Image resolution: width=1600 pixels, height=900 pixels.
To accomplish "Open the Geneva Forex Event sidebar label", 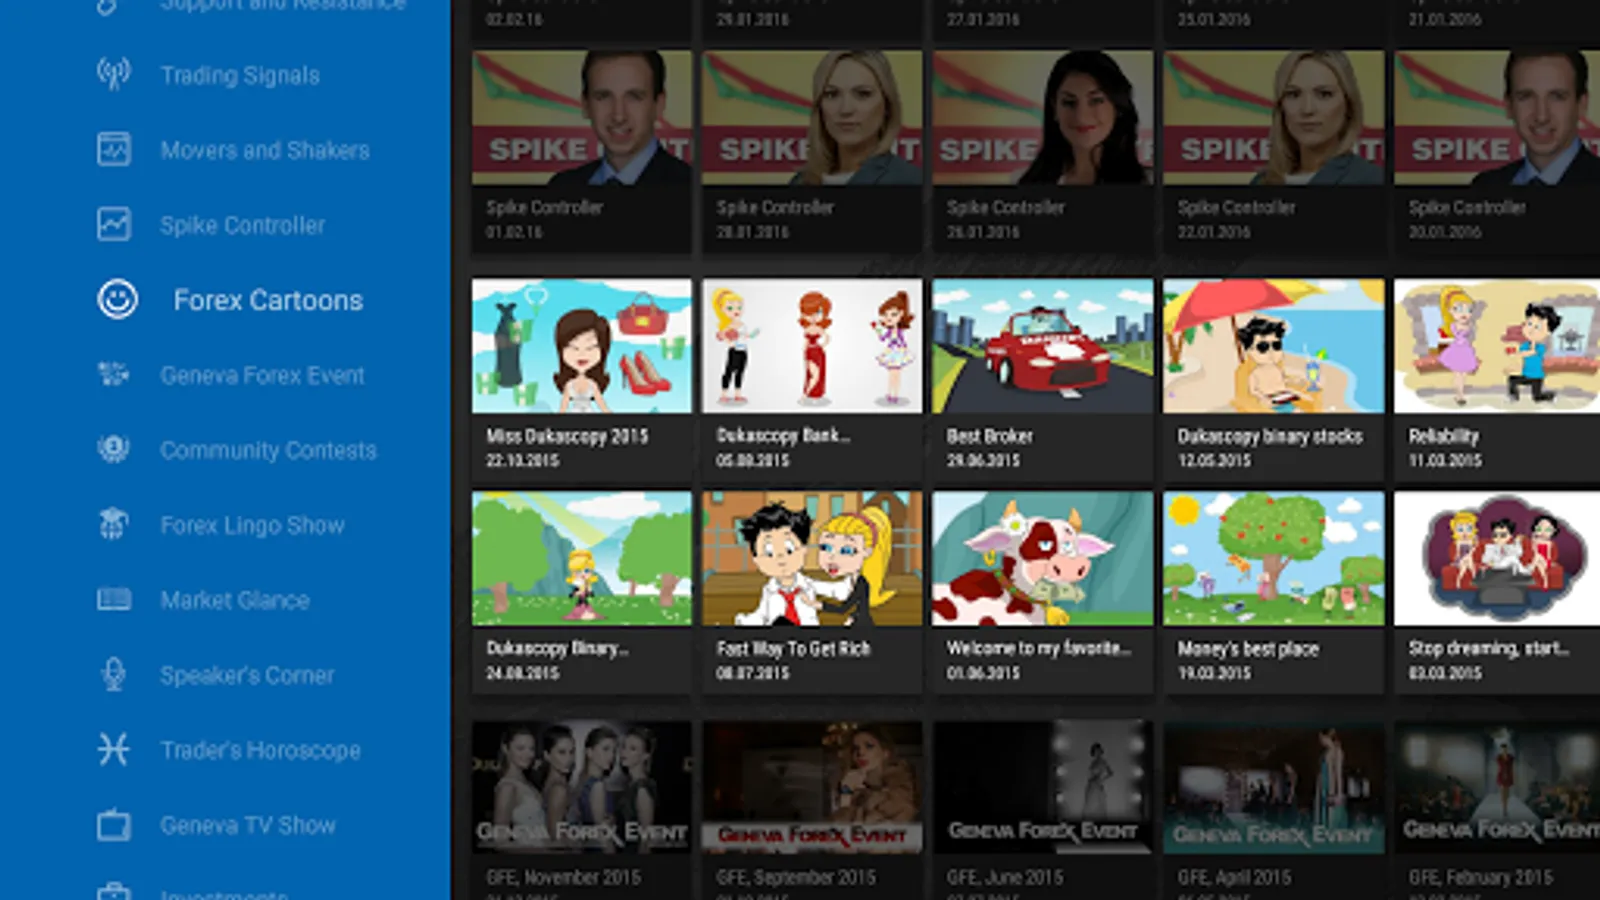I will coord(263,375).
